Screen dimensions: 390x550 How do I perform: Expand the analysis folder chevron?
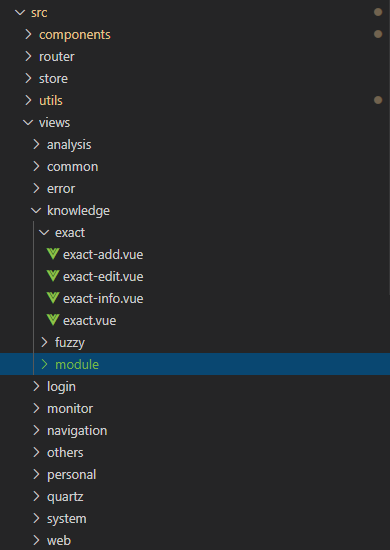pos(36,144)
